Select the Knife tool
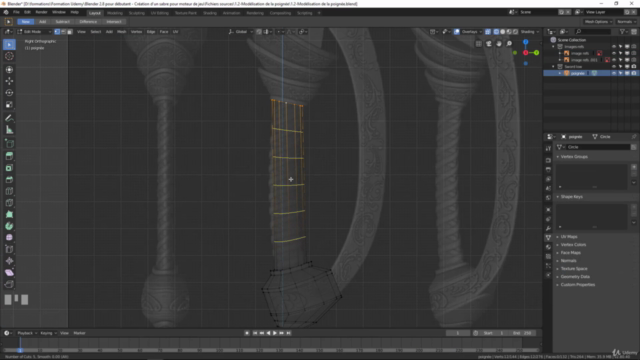This screenshot has height=360, width=640. (x=9, y=203)
